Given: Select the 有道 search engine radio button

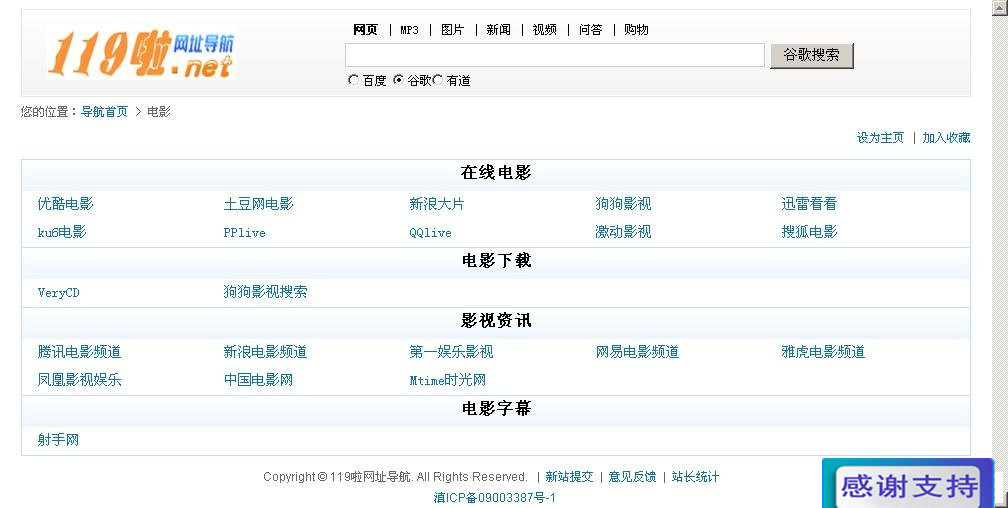Looking at the screenshot, I should [438, 80].
